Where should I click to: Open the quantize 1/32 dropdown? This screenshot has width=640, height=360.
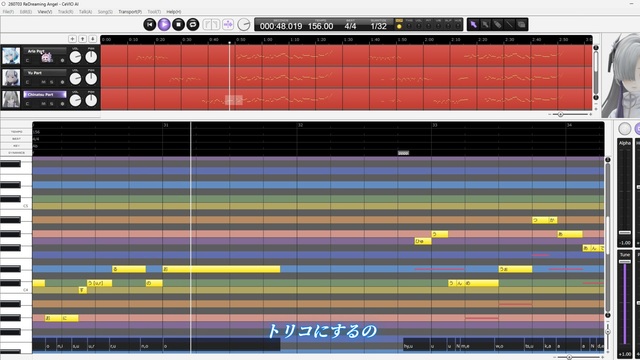coord(378,26)
